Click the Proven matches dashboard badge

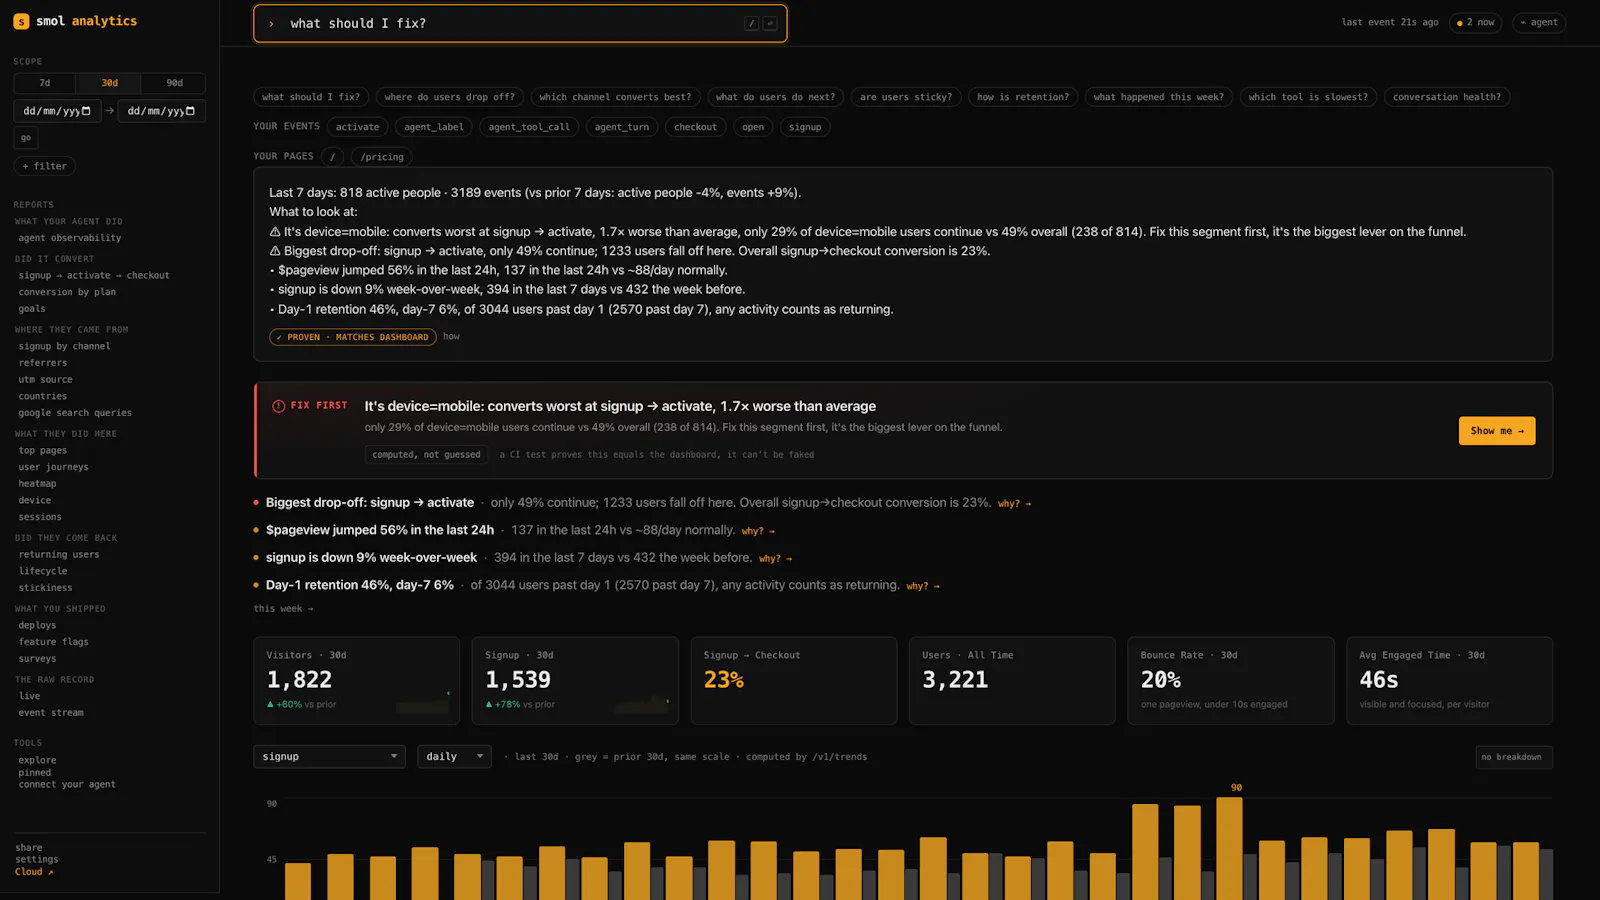352,337
